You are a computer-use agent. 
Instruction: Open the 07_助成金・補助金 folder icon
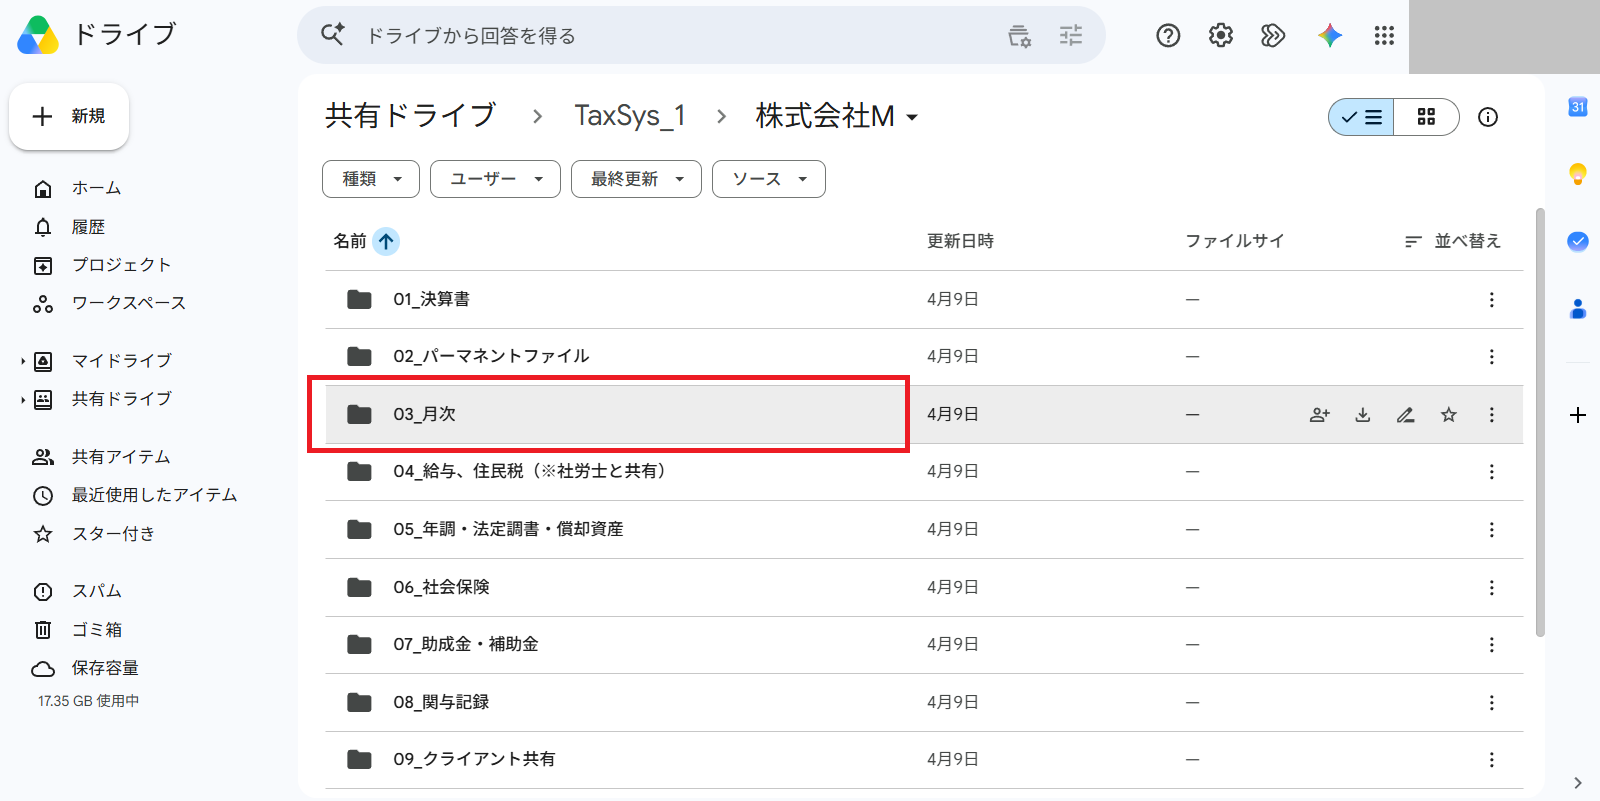tap(359, 645)
